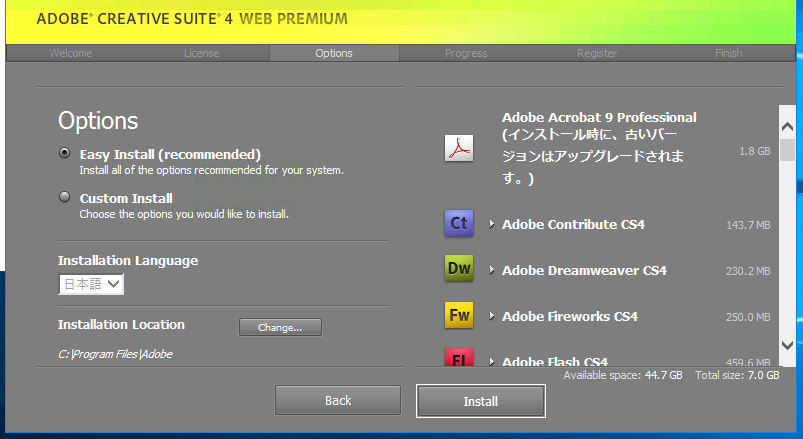Click the Dreamweaver CS4 Dw icon
Viewport: 803px width, 439px height.
coord(459,268)
